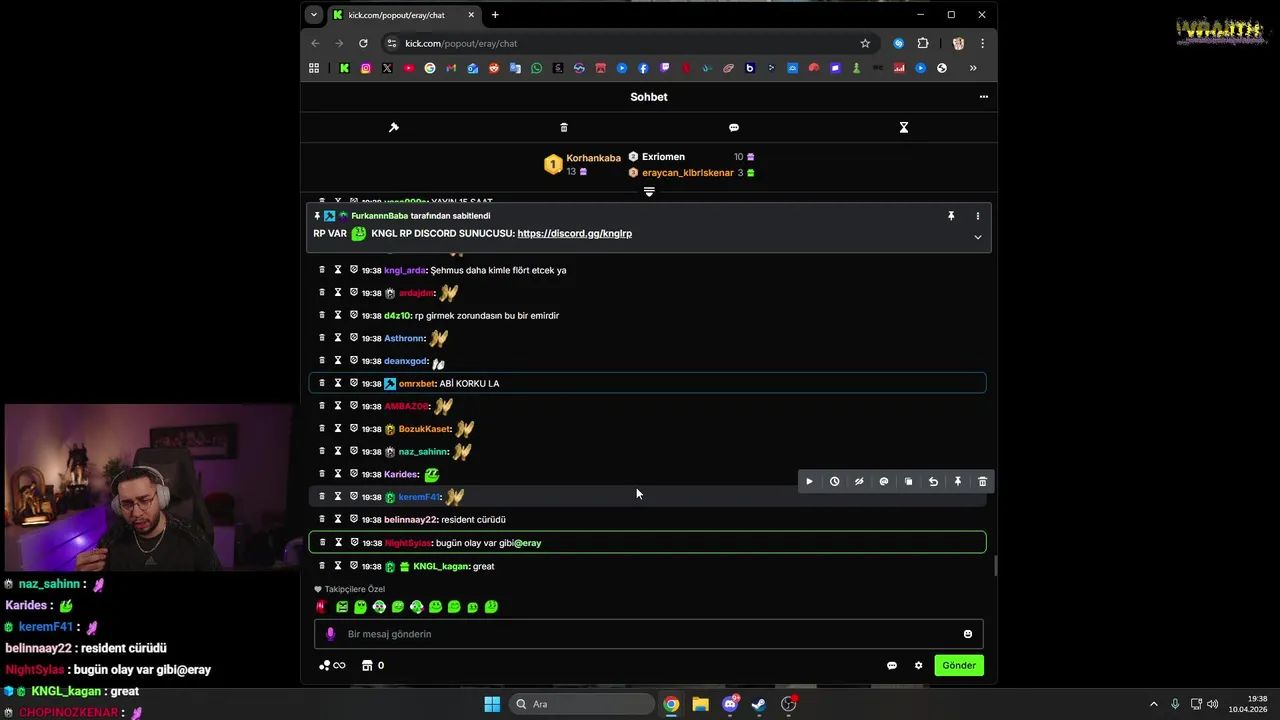Click the username BozukKaset in chat
The height and width of the screenshot is (720, 1280).
point(424,429)
